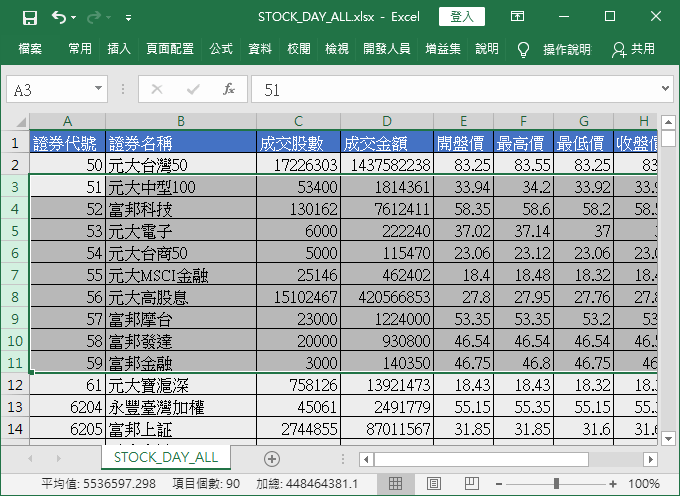Open the 校閱 ribbon tab
The height and width of the screenshot is (496, 680).
(299, 49)
